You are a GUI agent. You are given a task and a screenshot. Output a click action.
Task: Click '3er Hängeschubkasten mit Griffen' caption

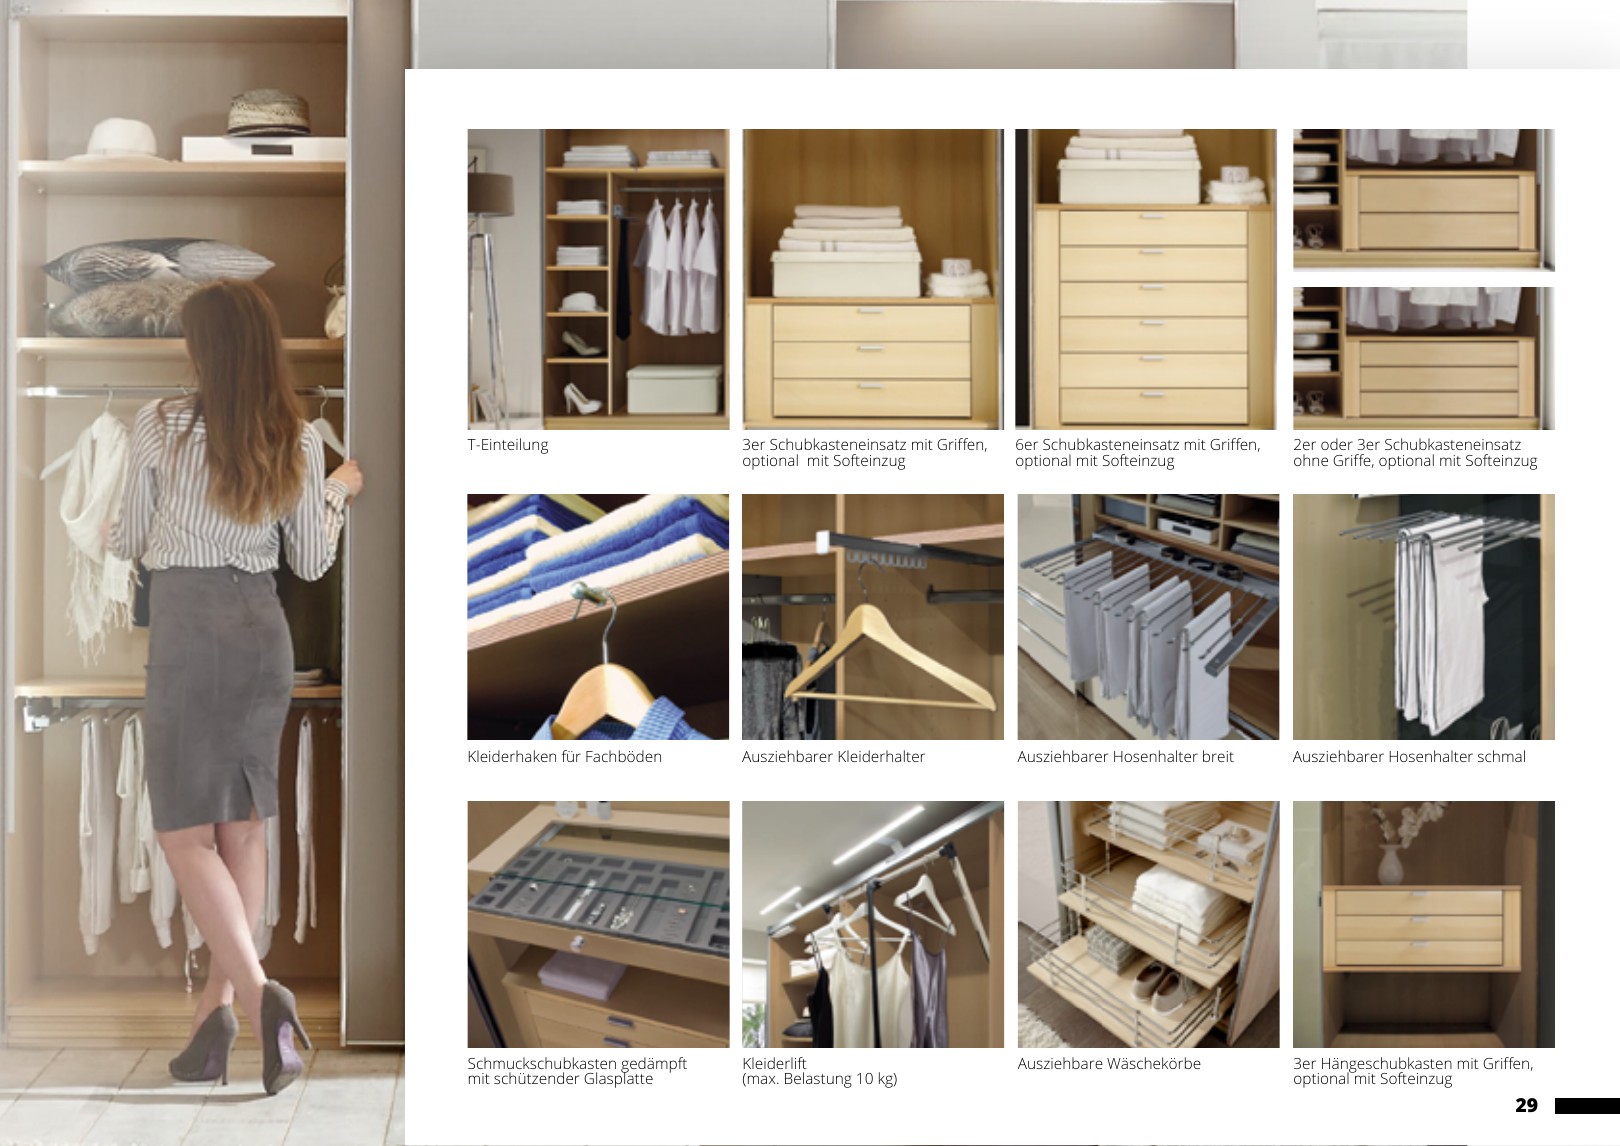tap(1413, 1064)
